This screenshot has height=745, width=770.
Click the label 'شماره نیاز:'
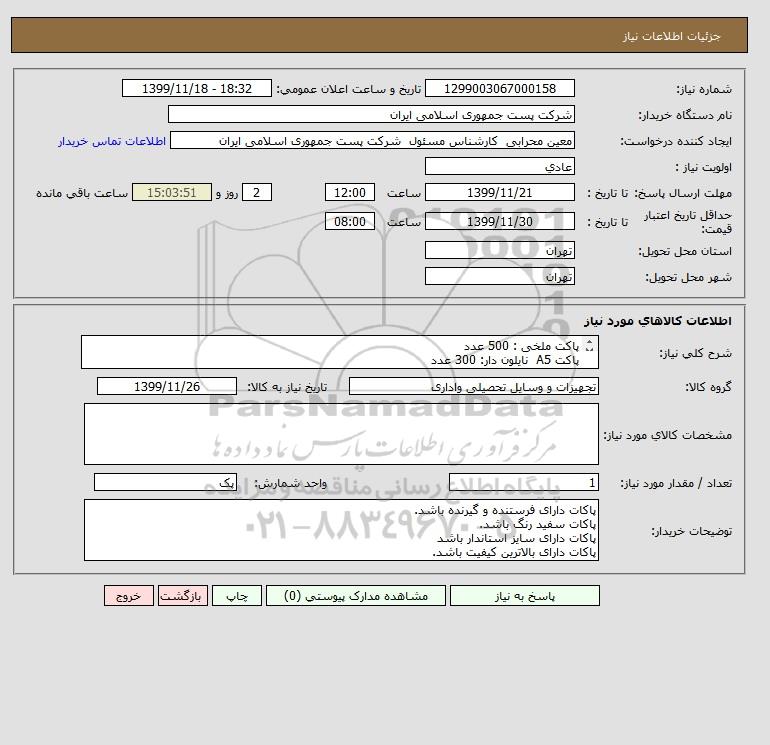click(x=704, y=89)
